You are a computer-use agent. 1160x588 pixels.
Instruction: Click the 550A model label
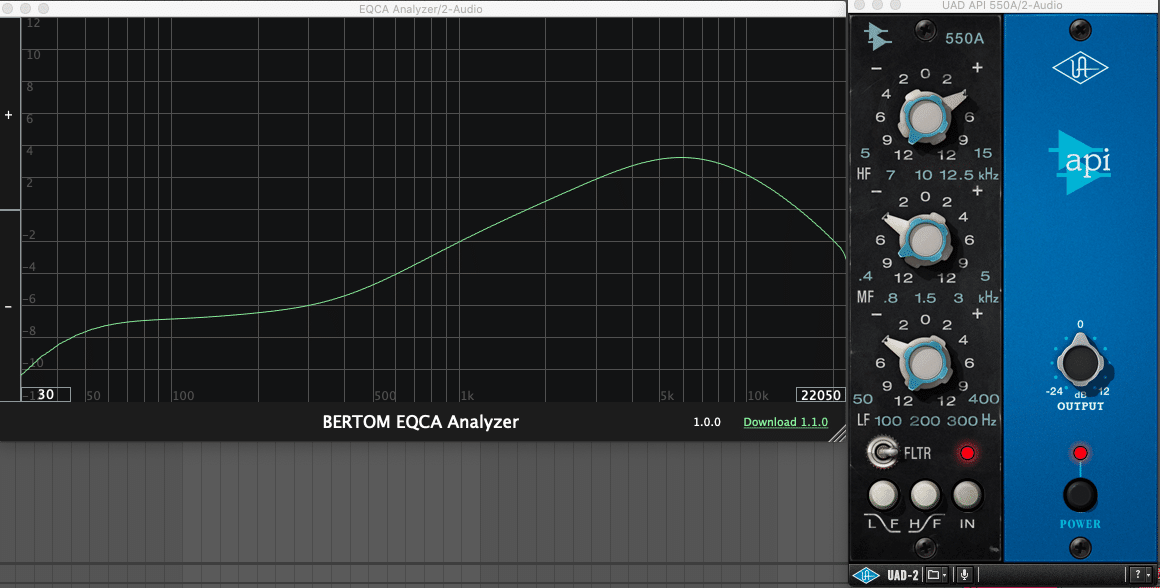point(964,38)
